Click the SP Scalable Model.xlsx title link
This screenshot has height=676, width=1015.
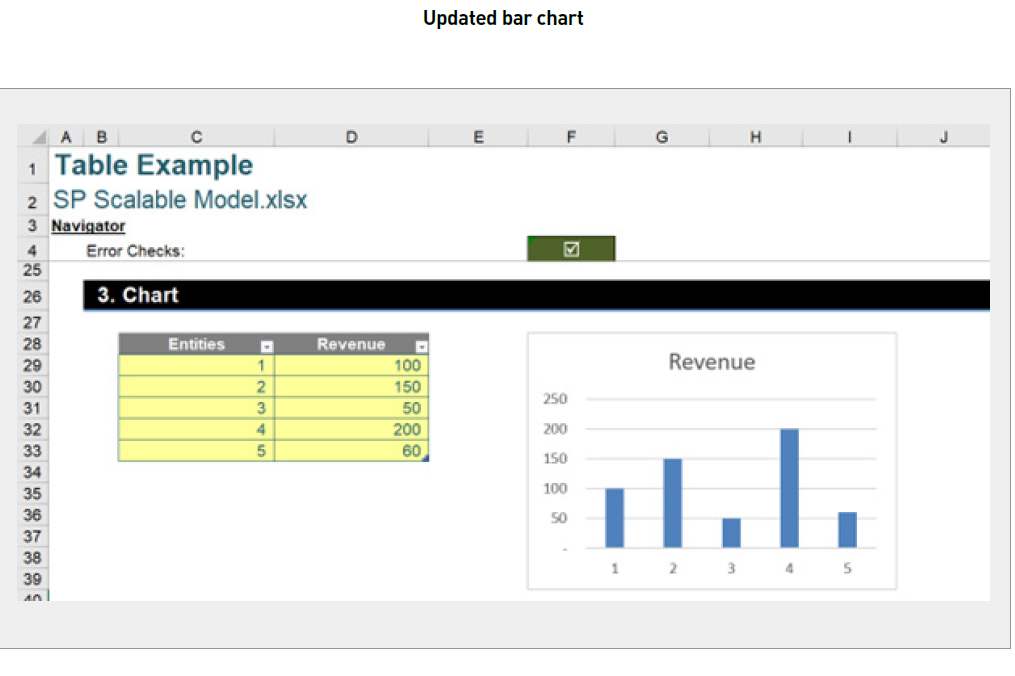(180, 199)
